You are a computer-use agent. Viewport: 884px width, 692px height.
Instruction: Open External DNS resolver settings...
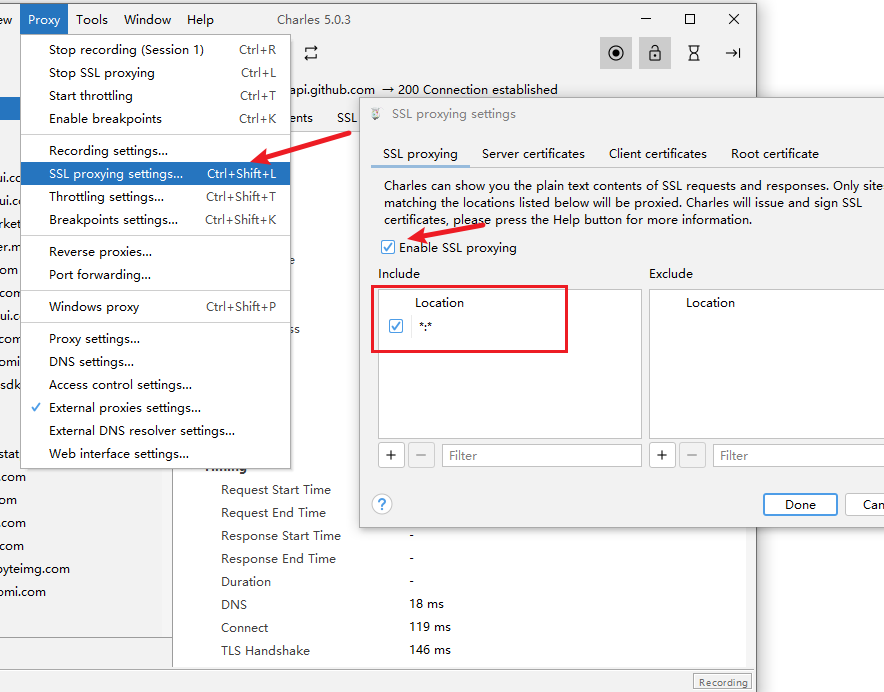coord(156,431)
